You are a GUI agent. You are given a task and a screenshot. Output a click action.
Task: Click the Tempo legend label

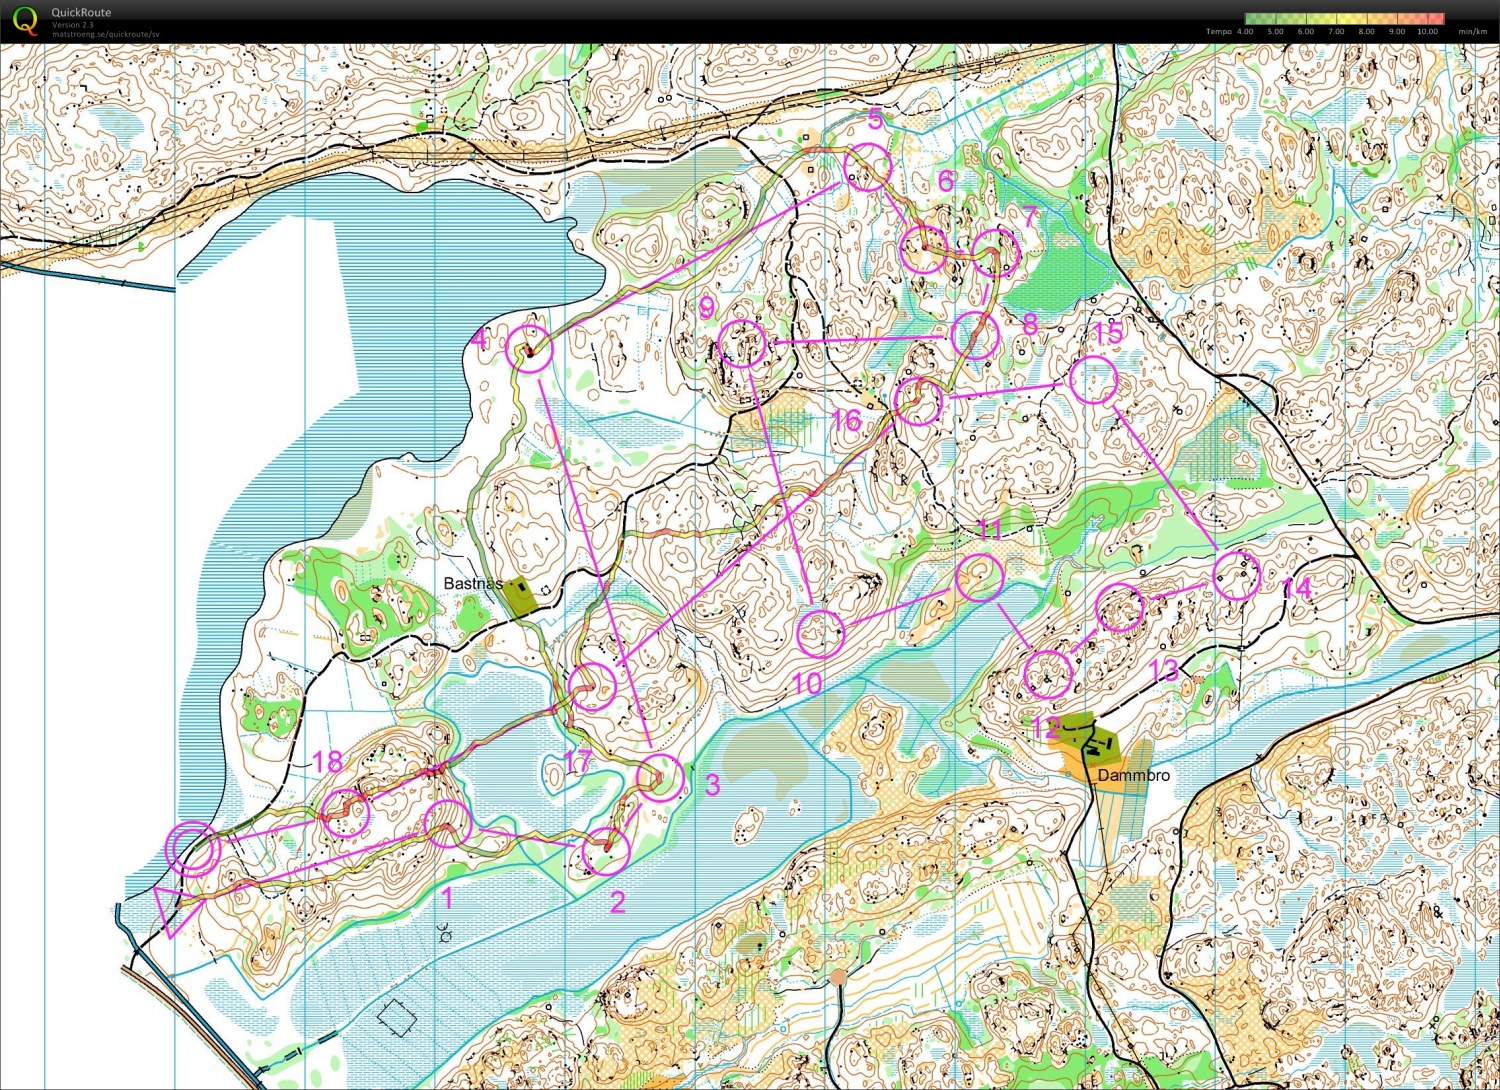click(x=1218, y=32)
